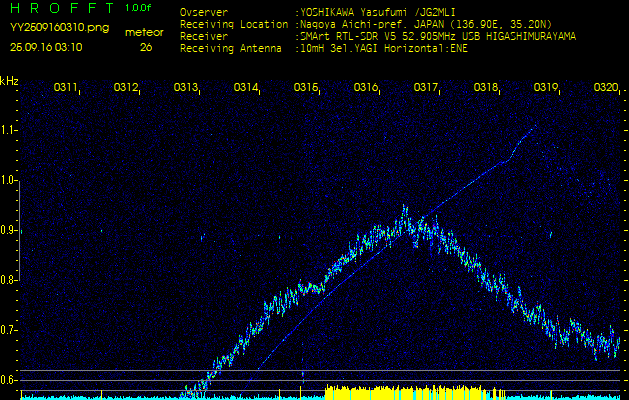This screenshot has height=400, width=629.
Task: Click the yellow meteor label
Action: click(145, 32)
